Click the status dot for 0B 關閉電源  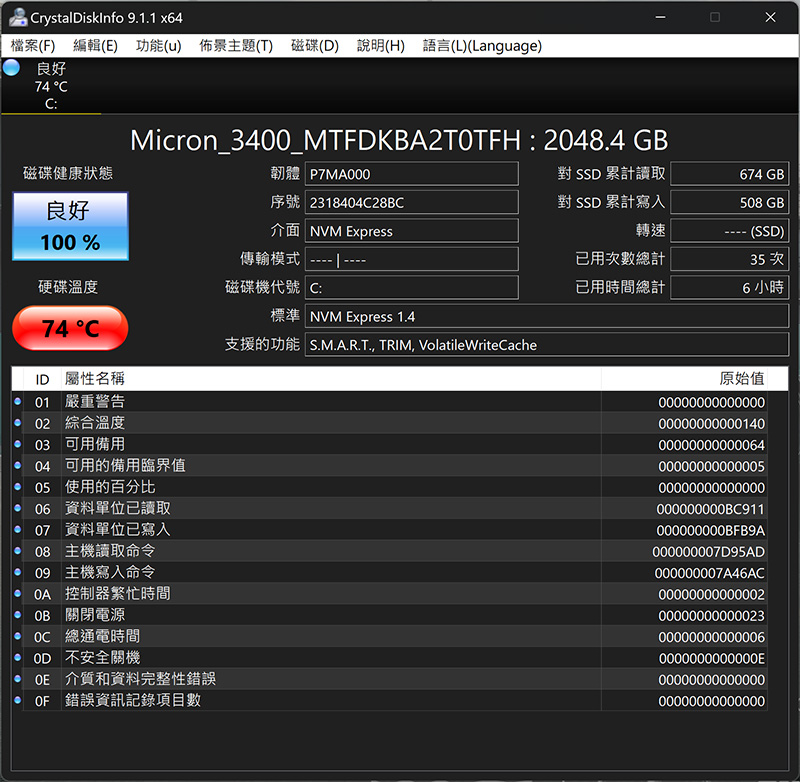(x=17, y=615)
